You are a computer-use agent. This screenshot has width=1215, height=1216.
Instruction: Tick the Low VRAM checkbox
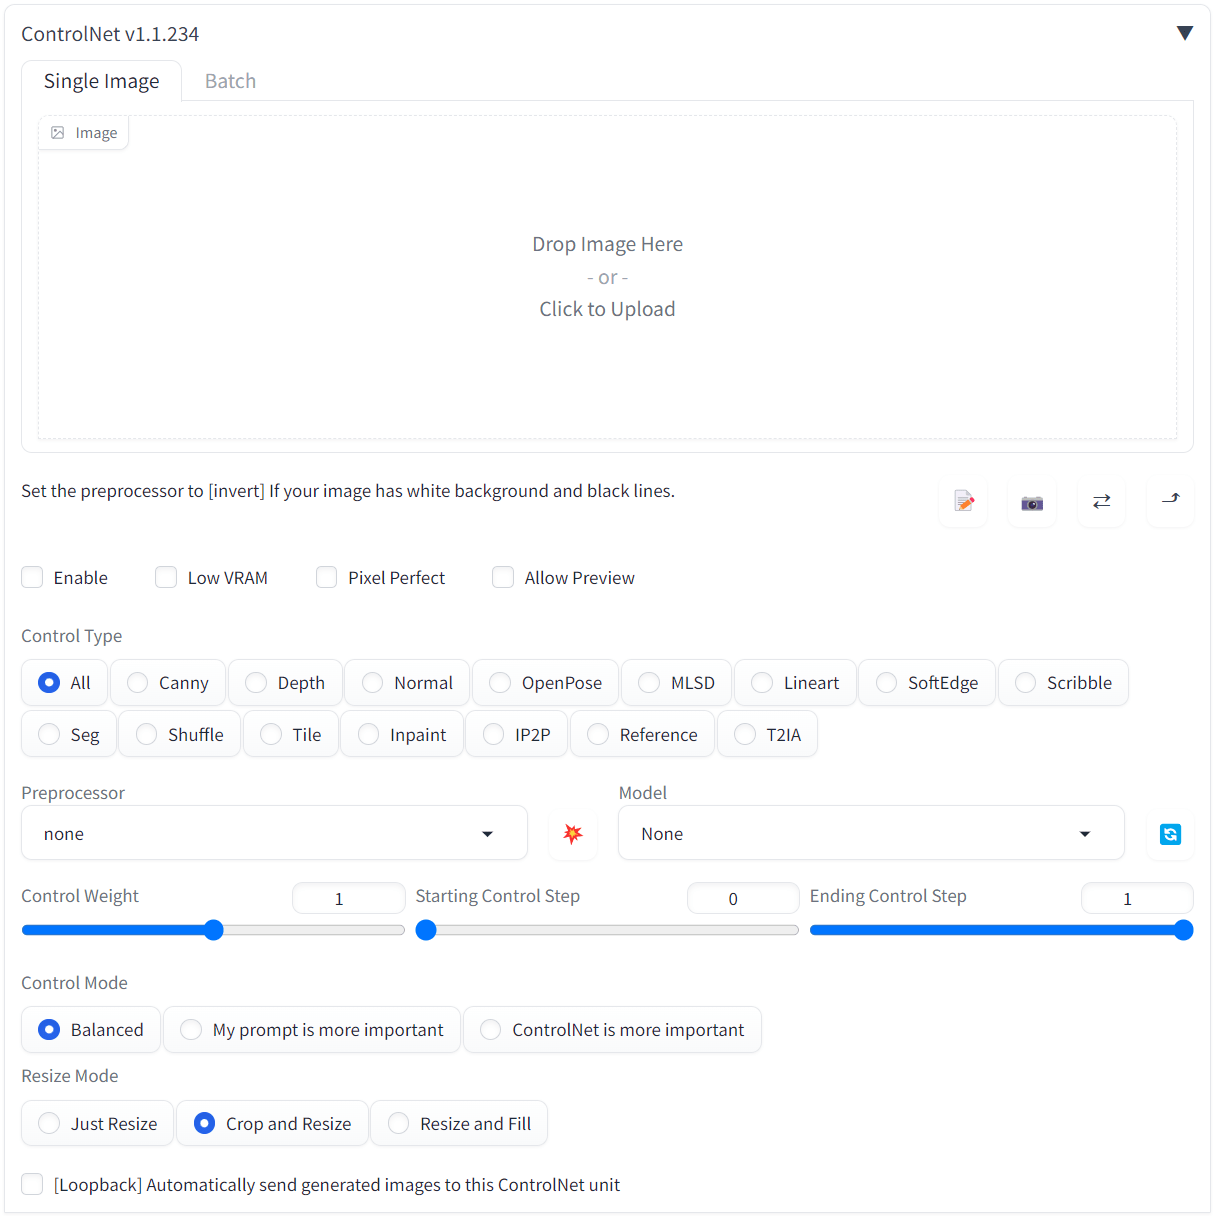click(166, 577)
